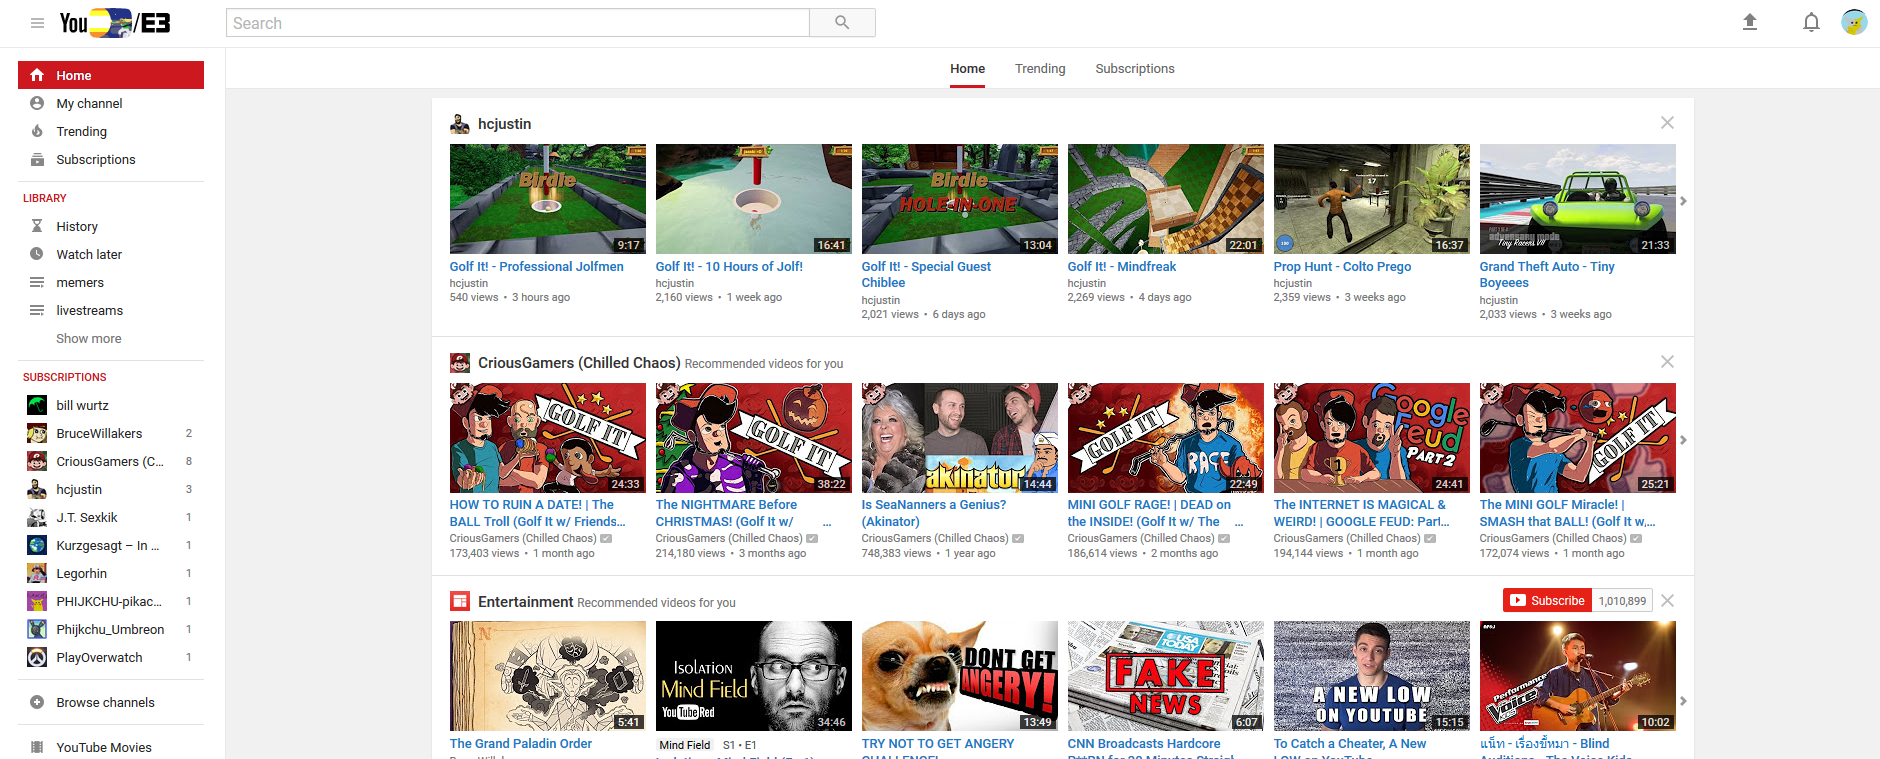Open Prop Hunt - Colto Prego title
The width and height of the screenshot is (1880, 759).
tap(1342, 267)
